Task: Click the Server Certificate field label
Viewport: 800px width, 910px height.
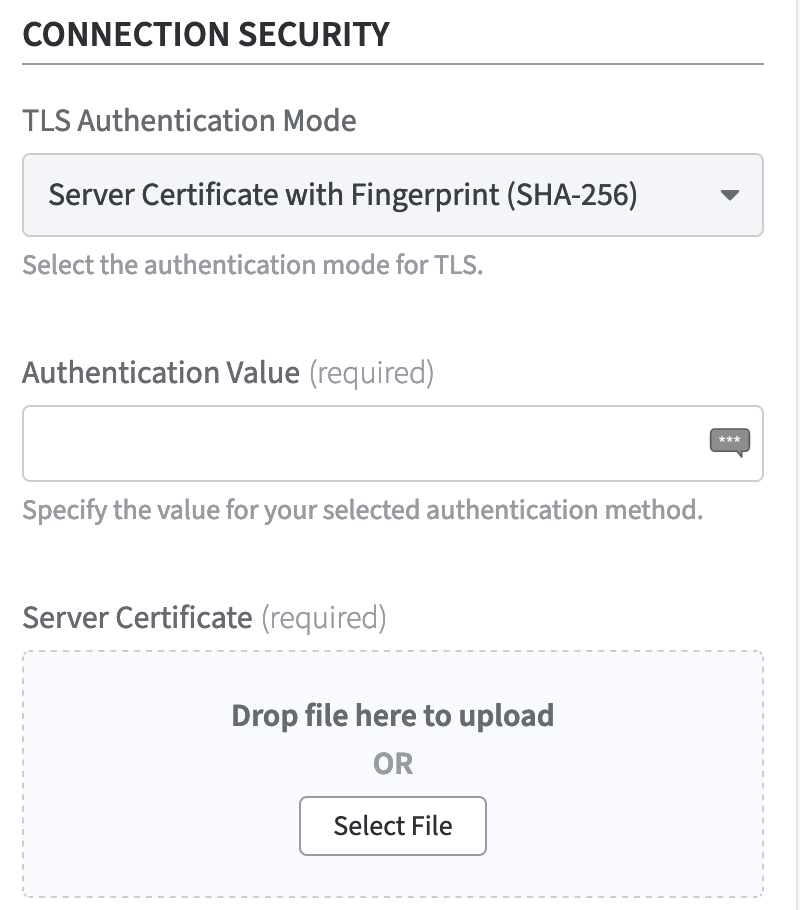Action: point(137,617)
